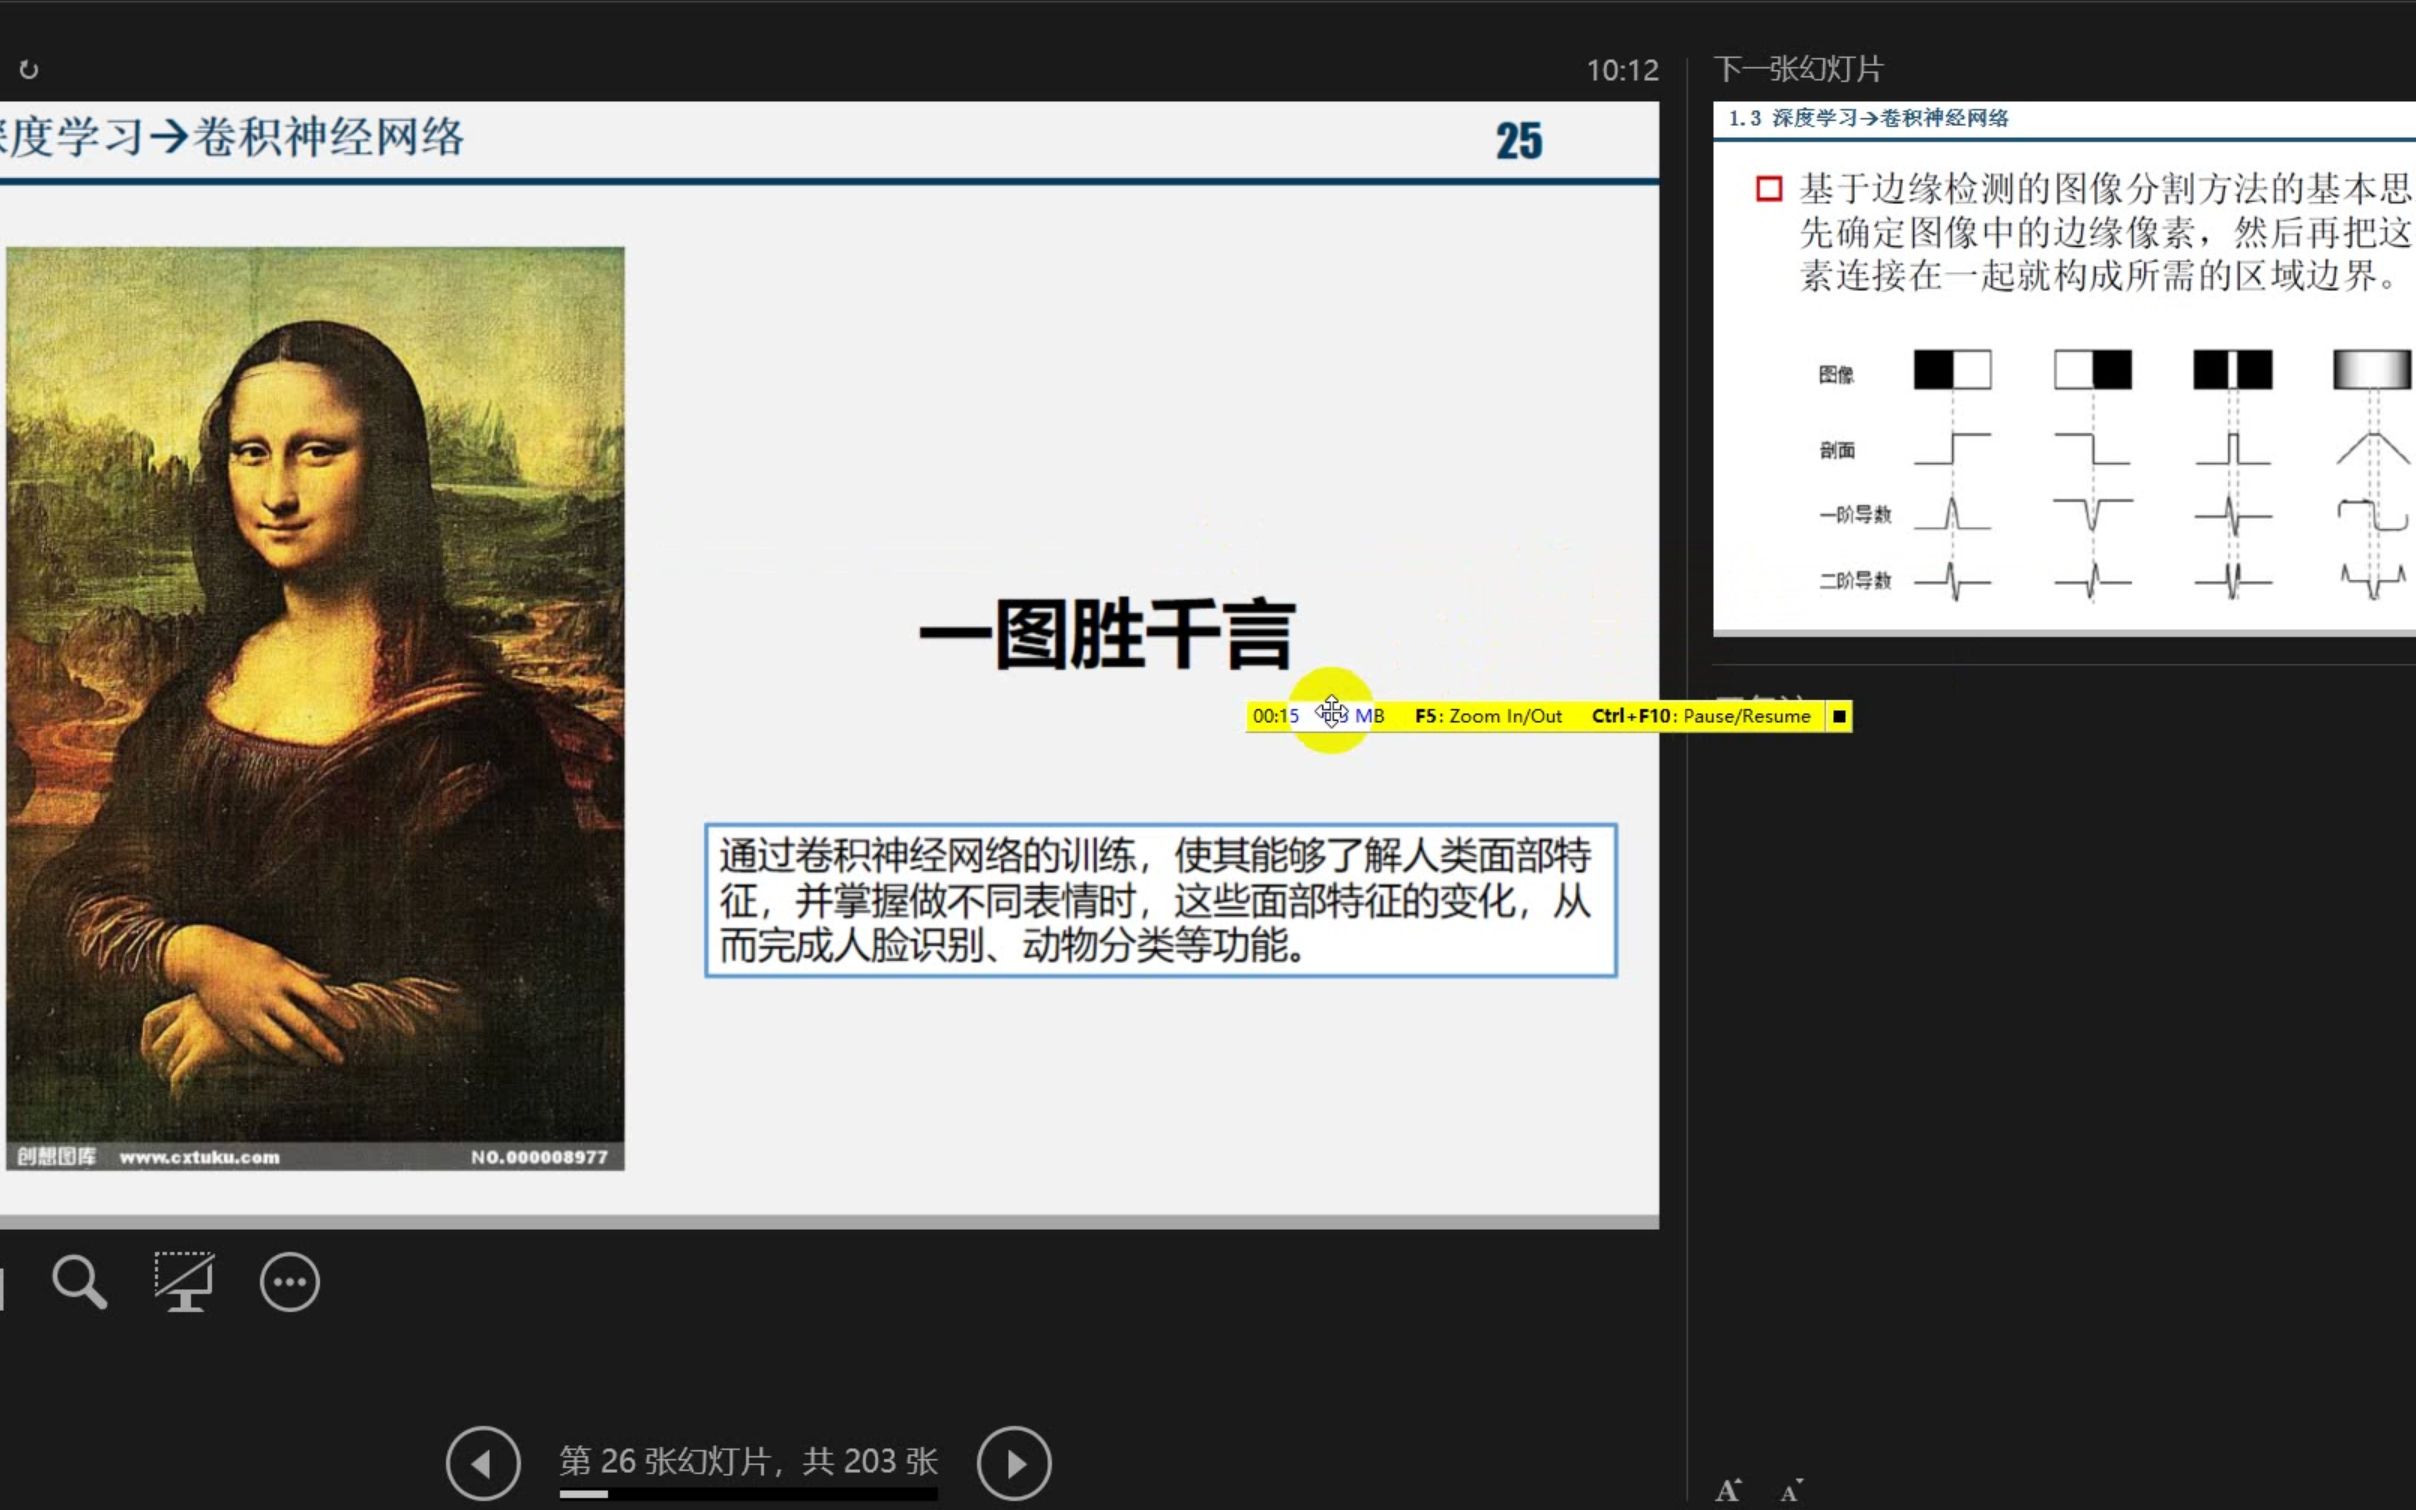The height and width of the screenshot is (1510, 2416).
Task: Click the restart timer icon
Action: click(x=29, y=70)
